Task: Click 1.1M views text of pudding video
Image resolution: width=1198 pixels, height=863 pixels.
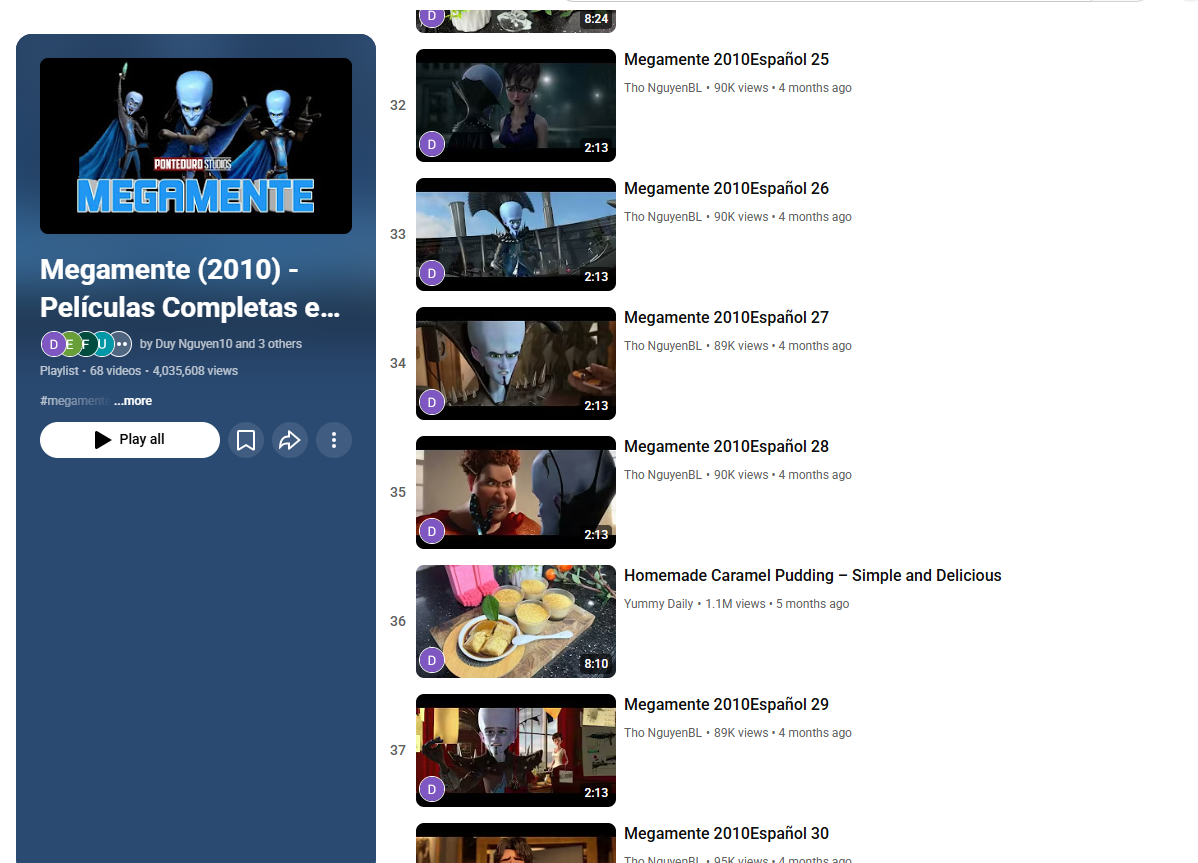Action: click(x=735, y=604)
